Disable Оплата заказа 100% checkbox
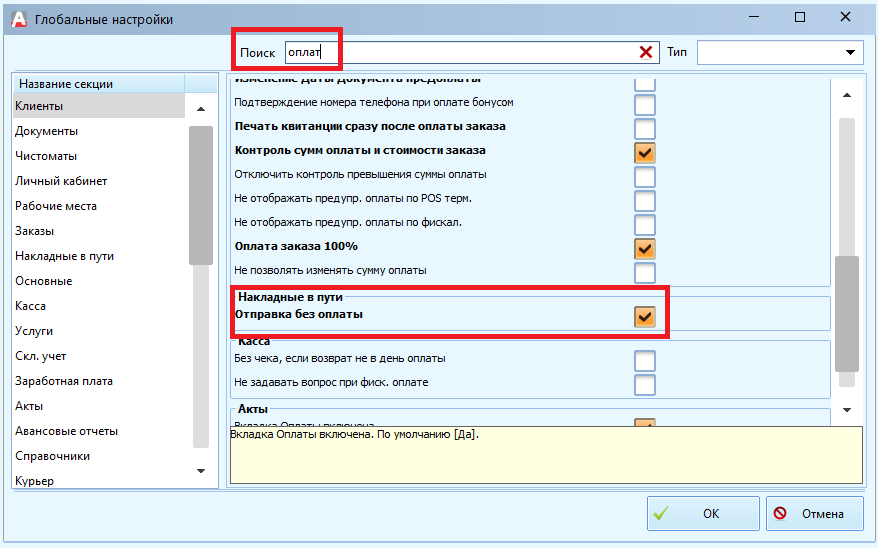Screen dimensions: 878x548 click(x=645, y=248)
